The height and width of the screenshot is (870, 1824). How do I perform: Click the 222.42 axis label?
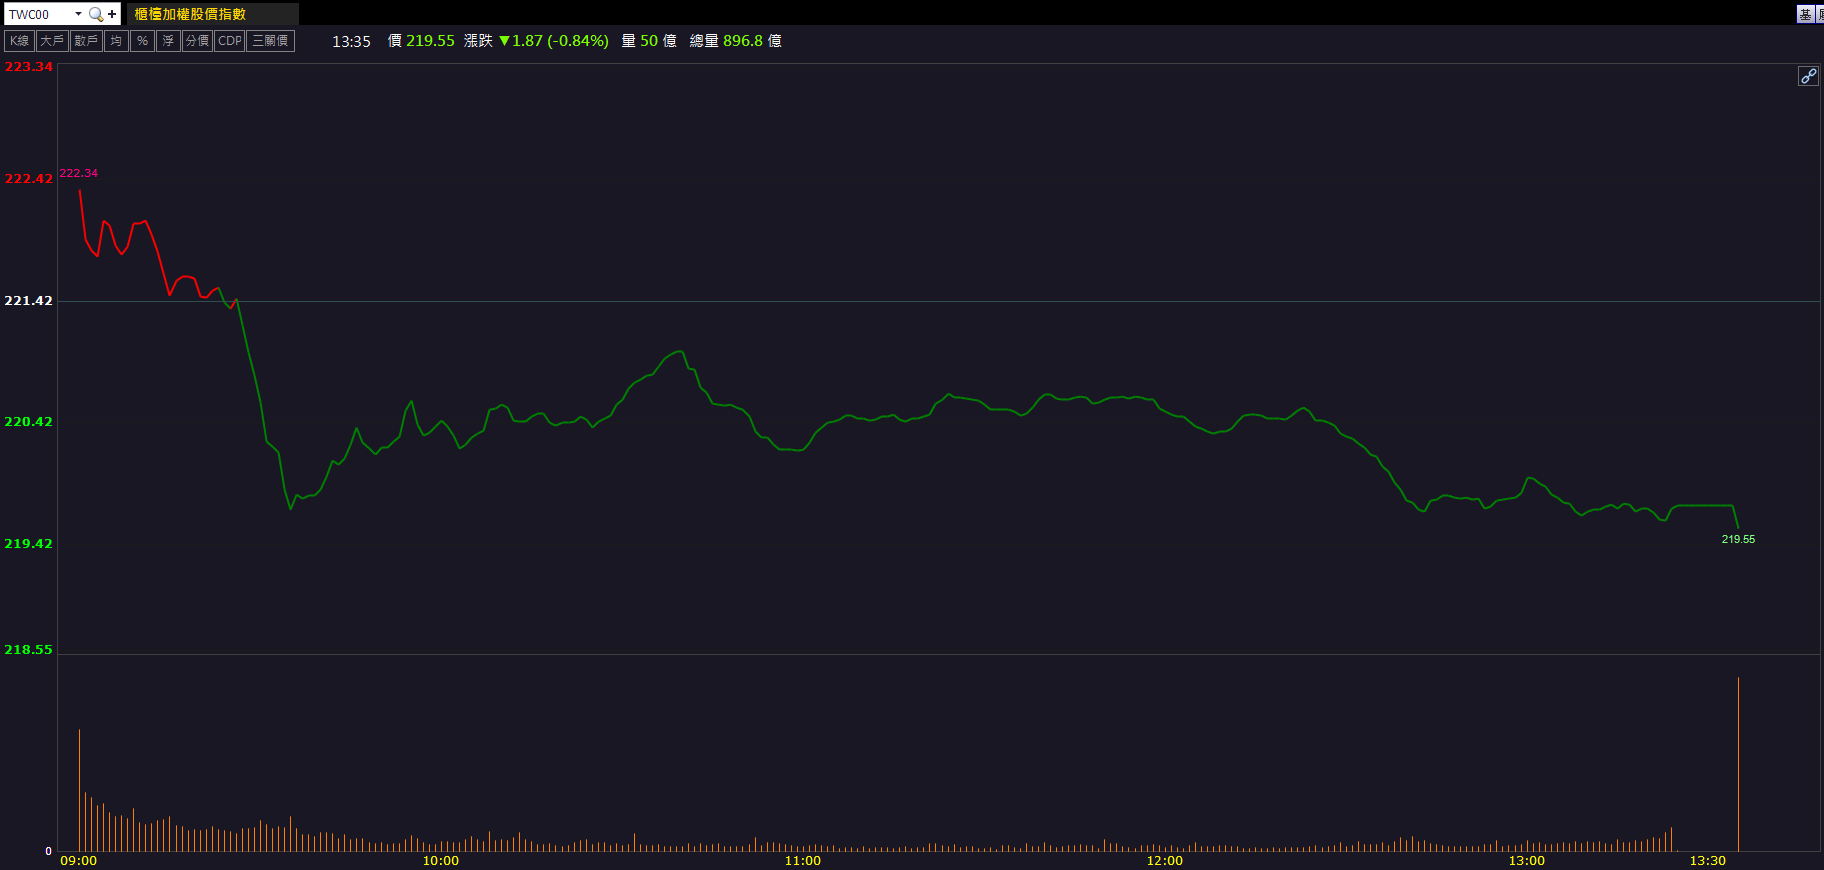pos(28,179)
